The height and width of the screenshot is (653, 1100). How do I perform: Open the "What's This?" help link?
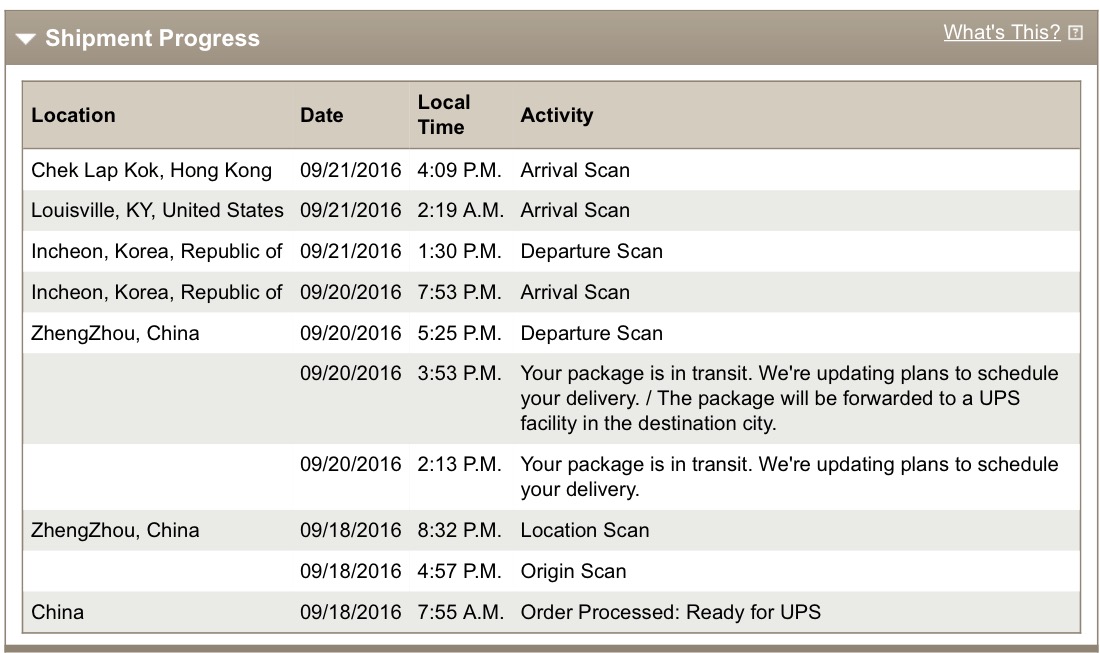(1001, 32)
